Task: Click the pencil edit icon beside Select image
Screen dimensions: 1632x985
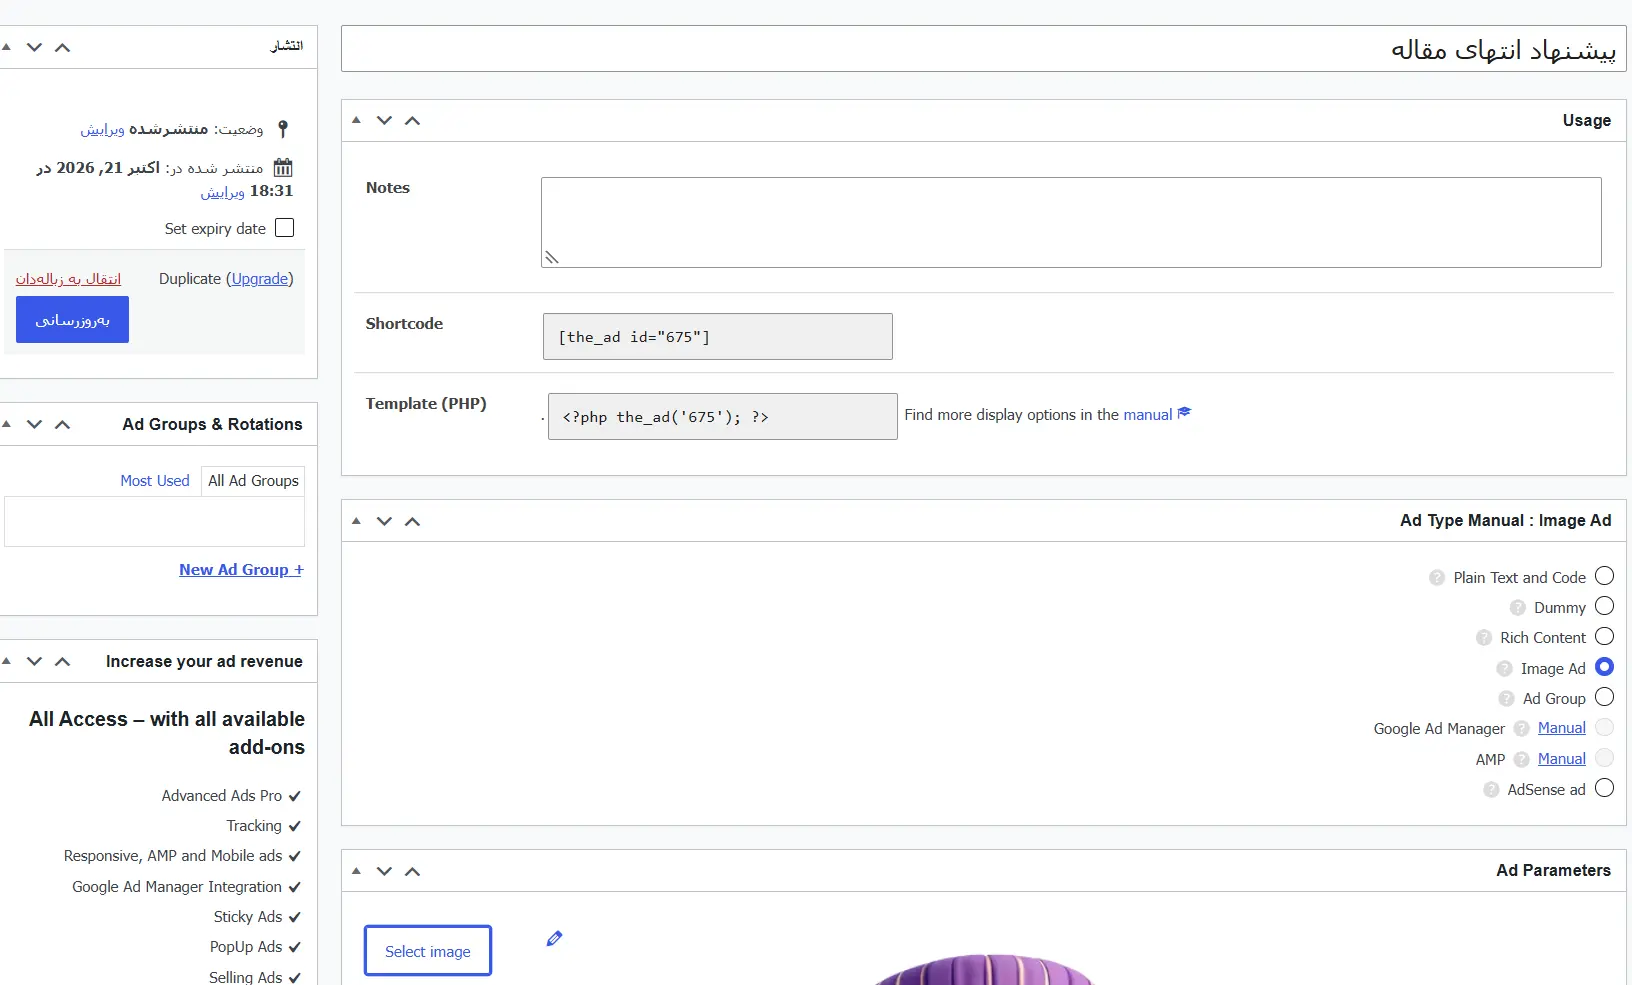Action: (x=554, y=938)
